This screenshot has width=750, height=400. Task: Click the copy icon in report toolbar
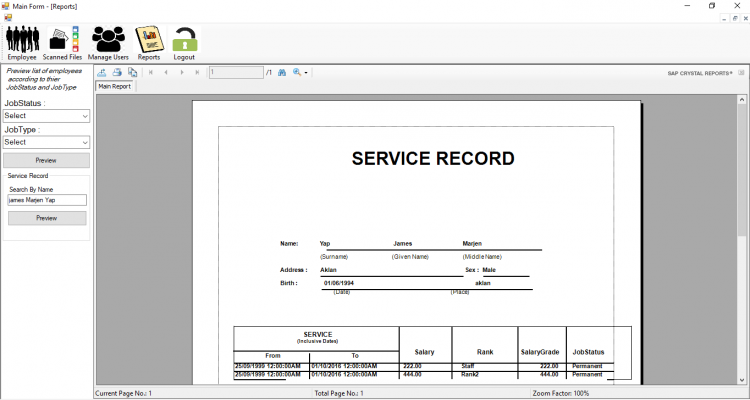coord(132,73)
